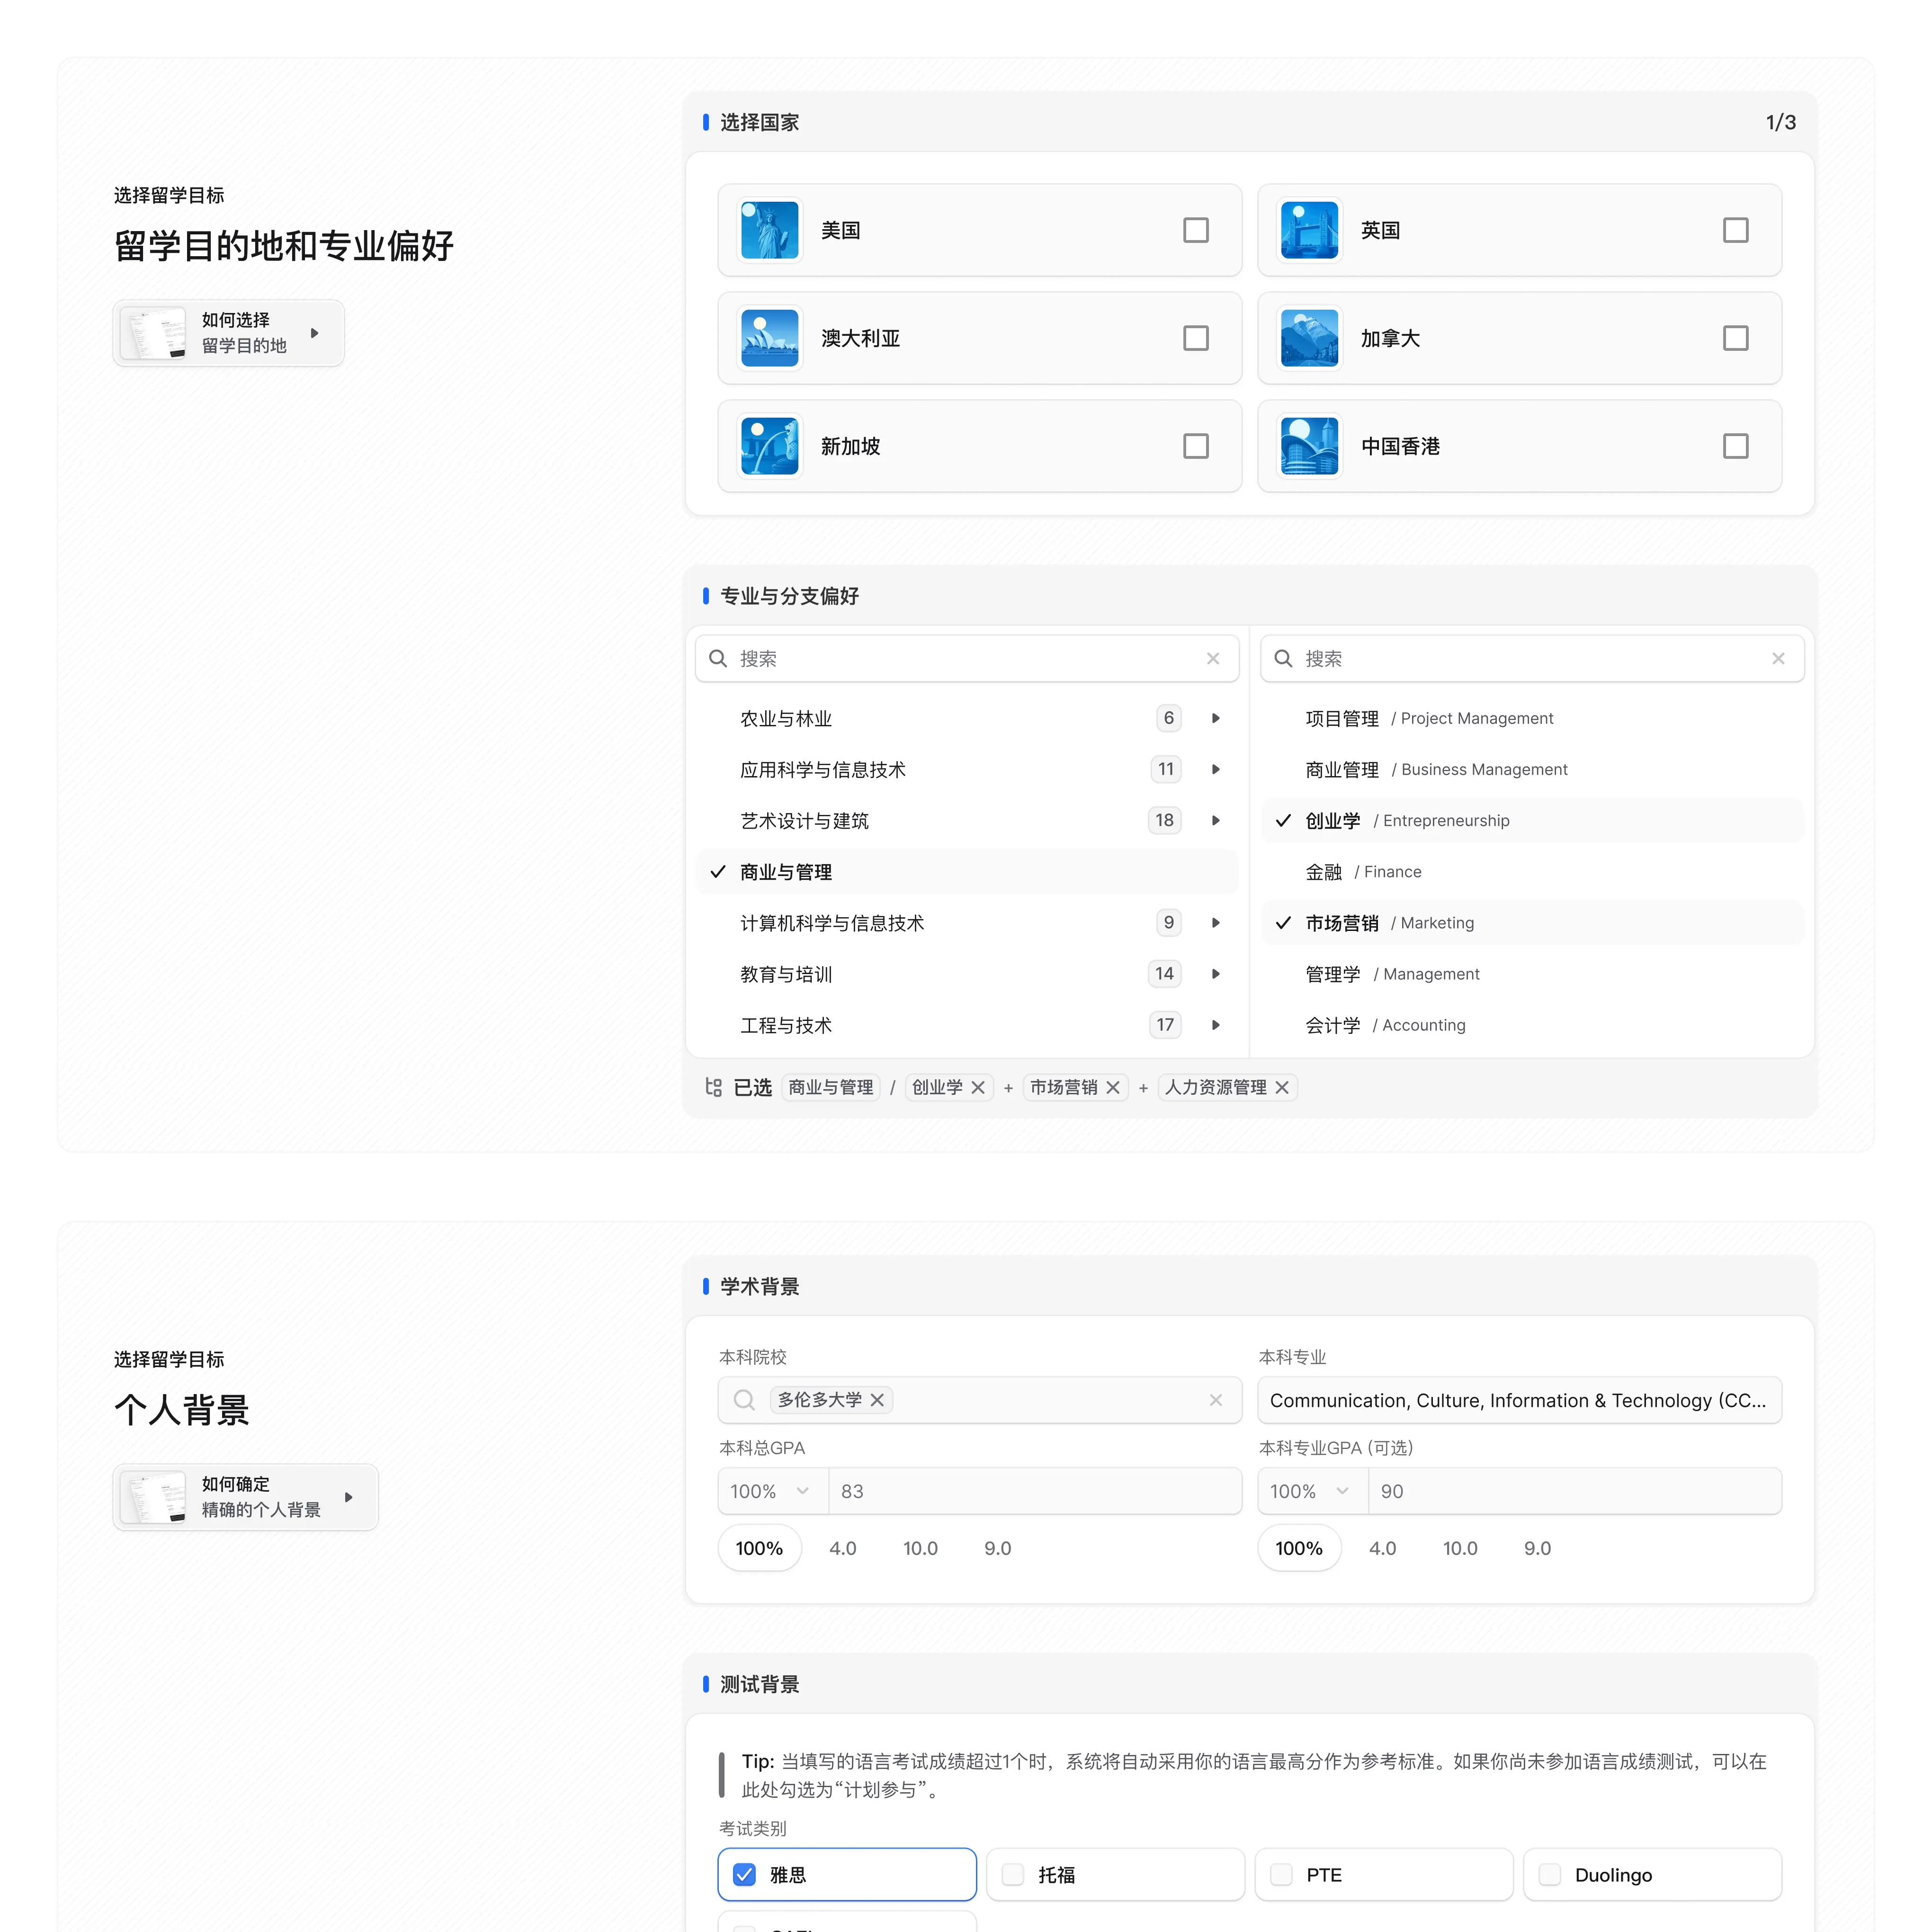This screenshot has width=1932, height=1932.
Task: Edit the 本科总GPA value 83
Action: [x=1034, y=1491]
